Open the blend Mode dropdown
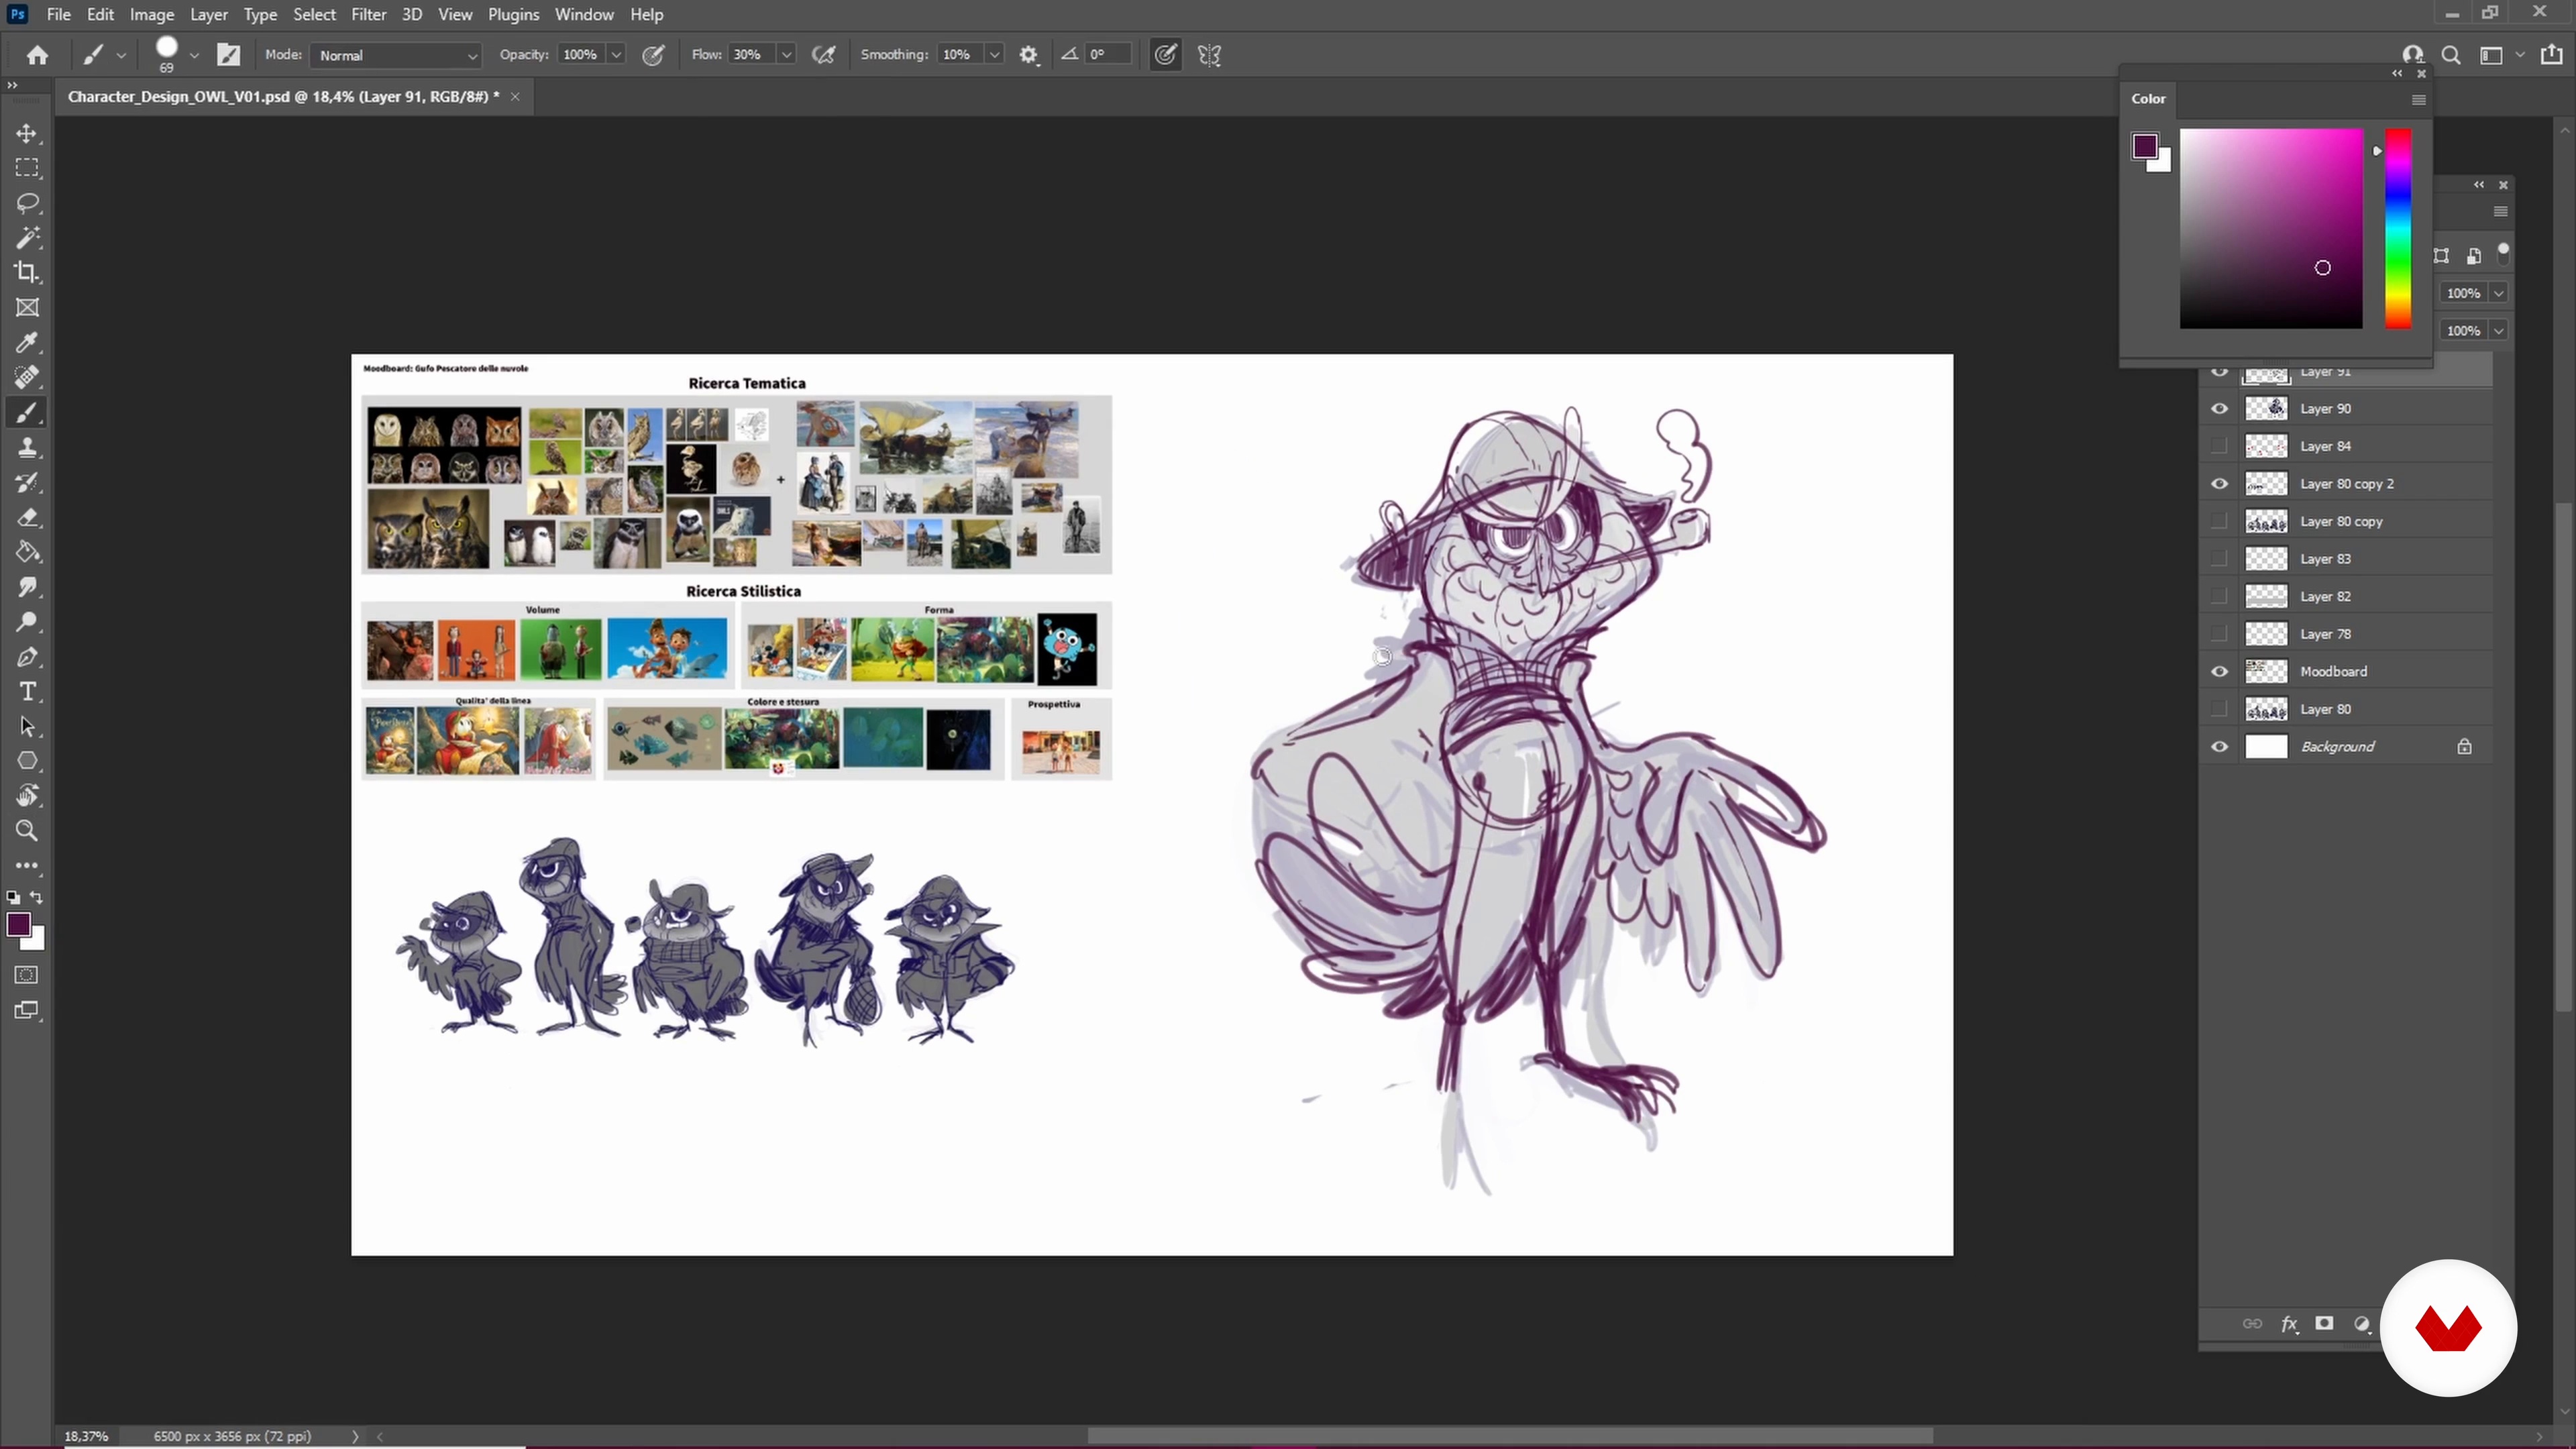 pos(396,55)
